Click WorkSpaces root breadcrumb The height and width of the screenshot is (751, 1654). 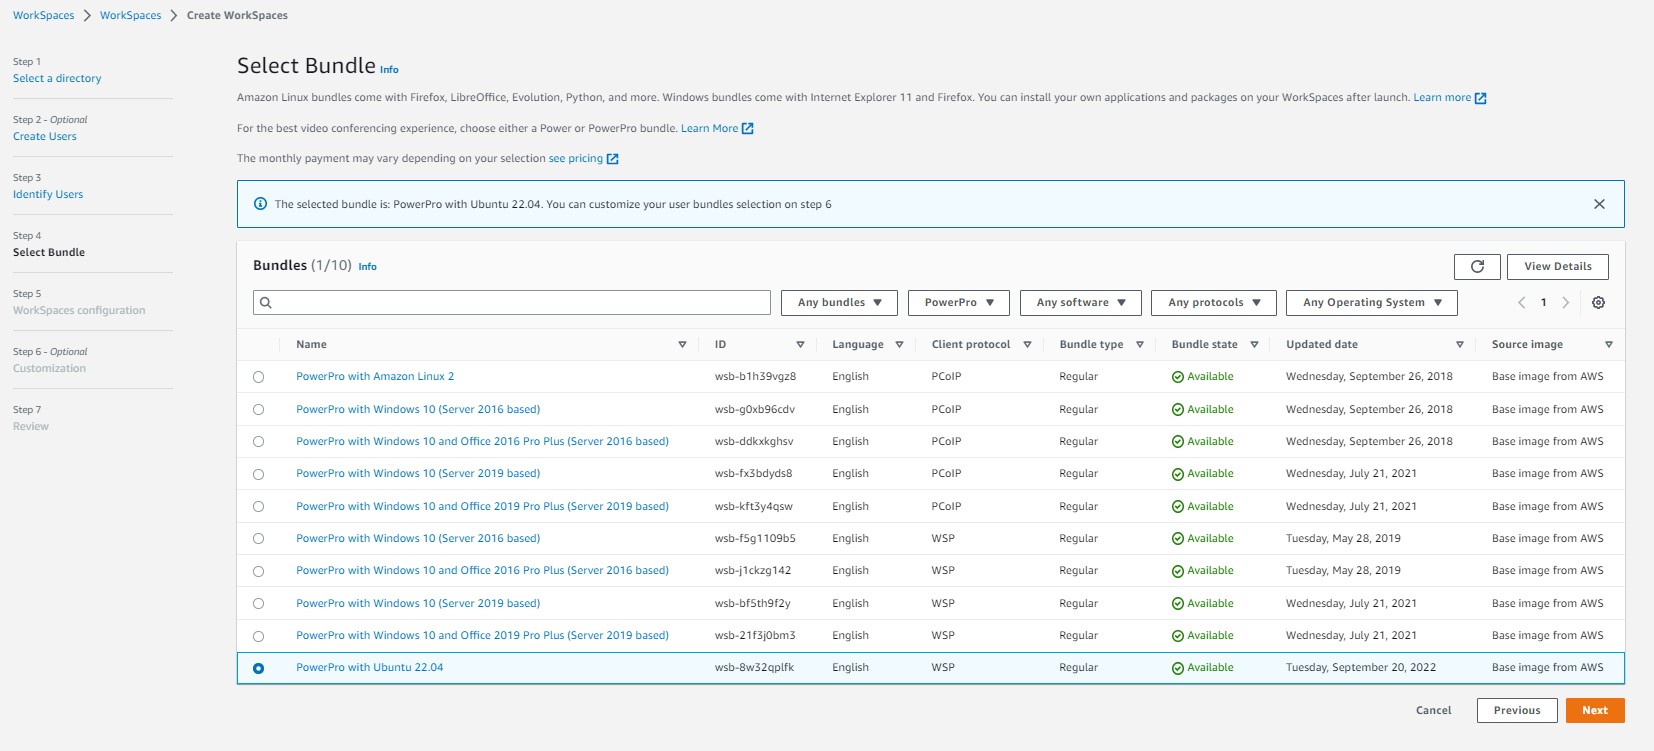tap(43, 15)
